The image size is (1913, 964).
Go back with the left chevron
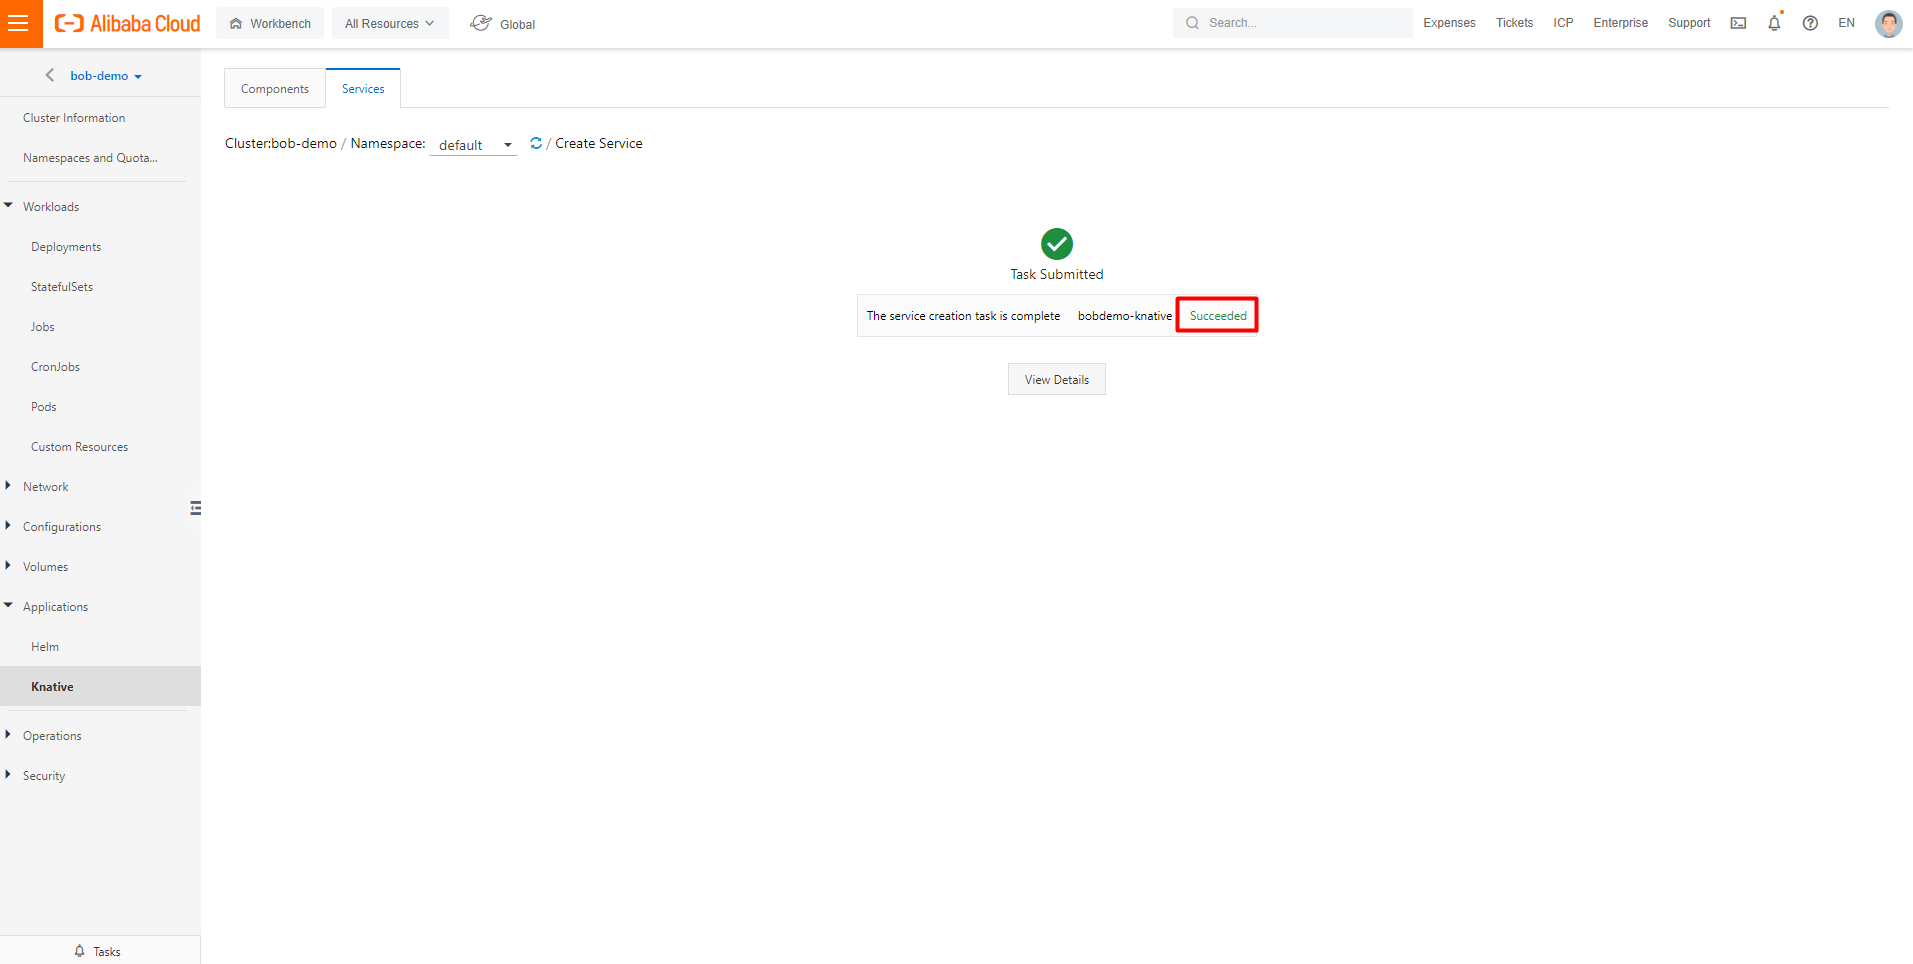click(x=50, y=75)
